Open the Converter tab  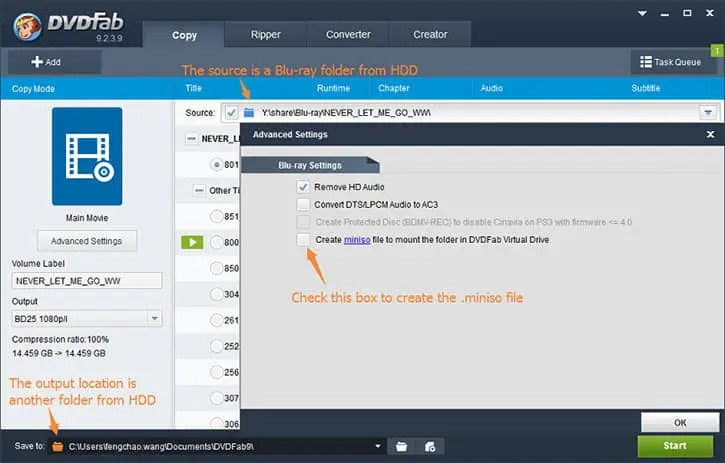(348, 34)
